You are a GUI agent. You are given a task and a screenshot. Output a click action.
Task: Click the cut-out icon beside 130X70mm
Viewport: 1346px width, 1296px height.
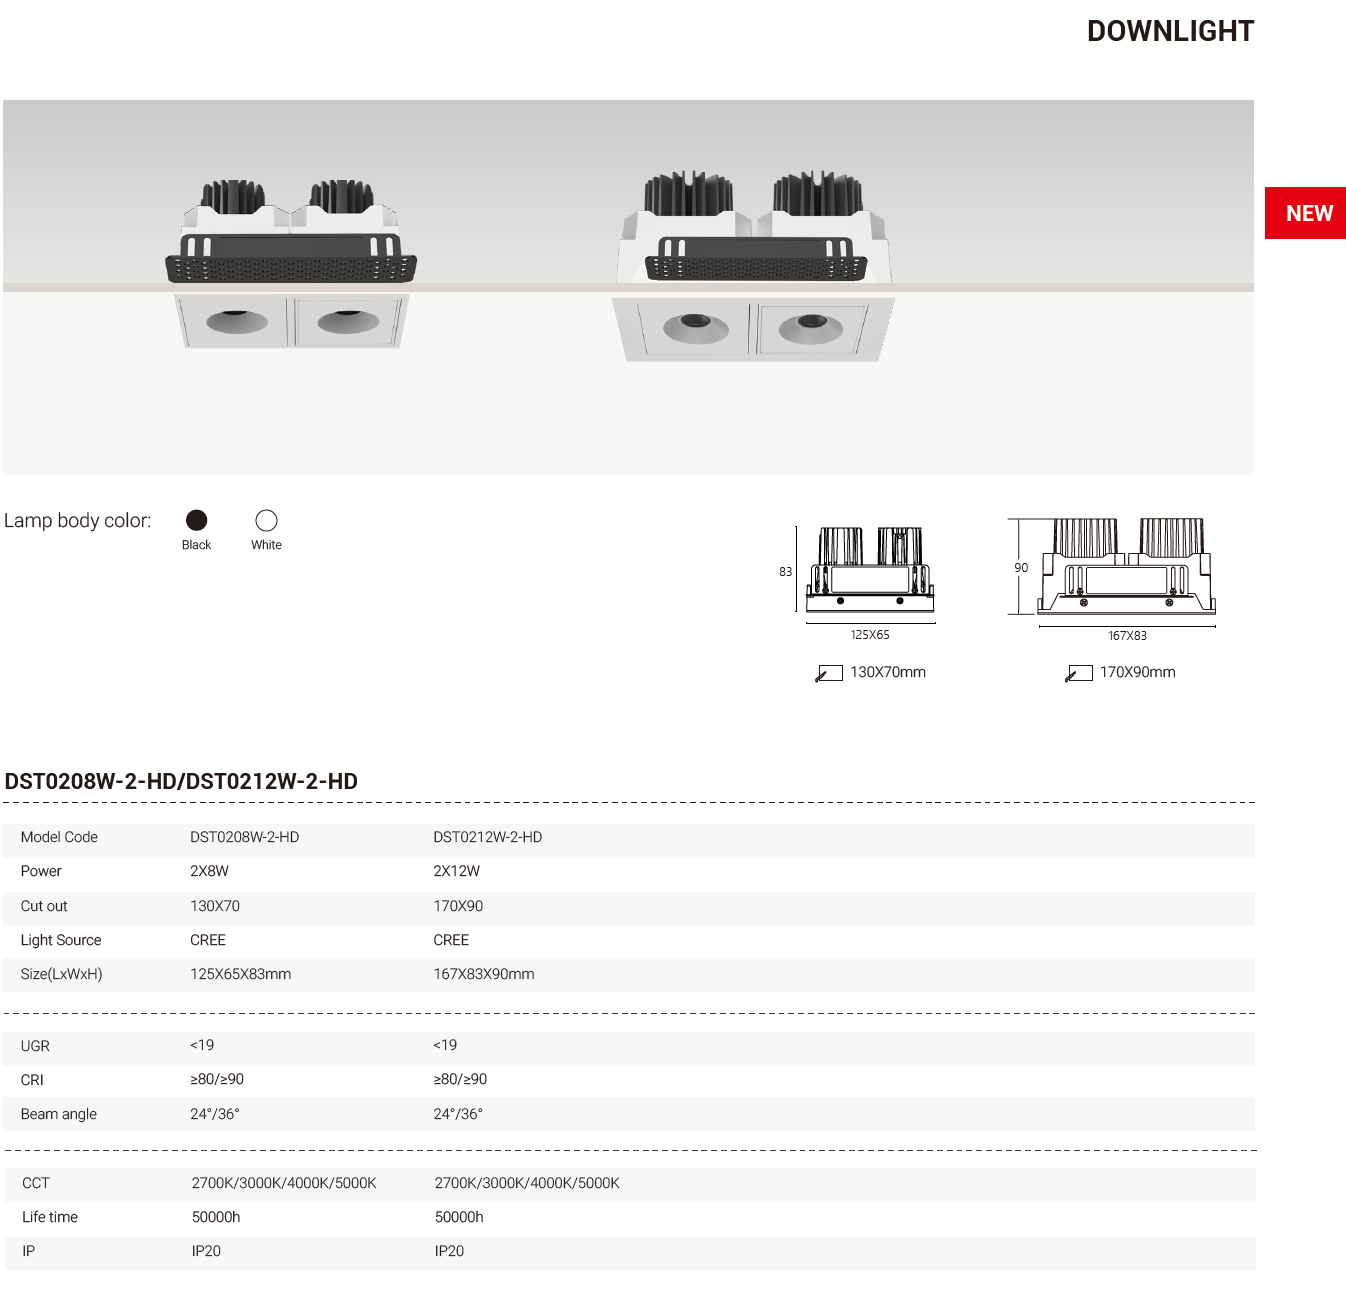click(828, 673)
